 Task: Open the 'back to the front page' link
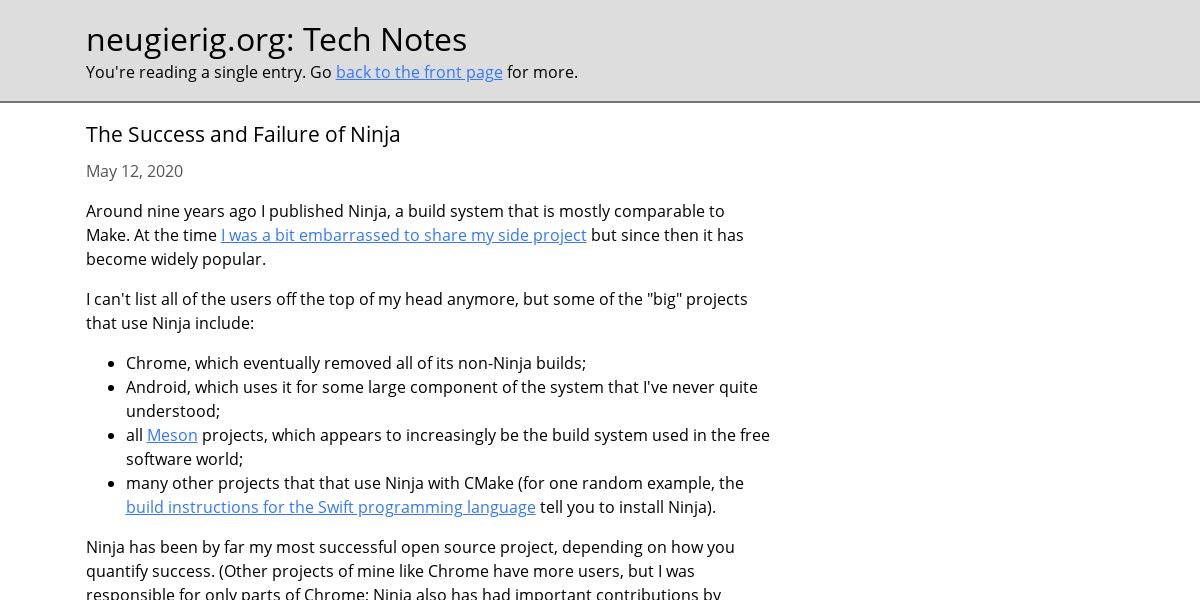pyautogui.click(x=419, y=72)
